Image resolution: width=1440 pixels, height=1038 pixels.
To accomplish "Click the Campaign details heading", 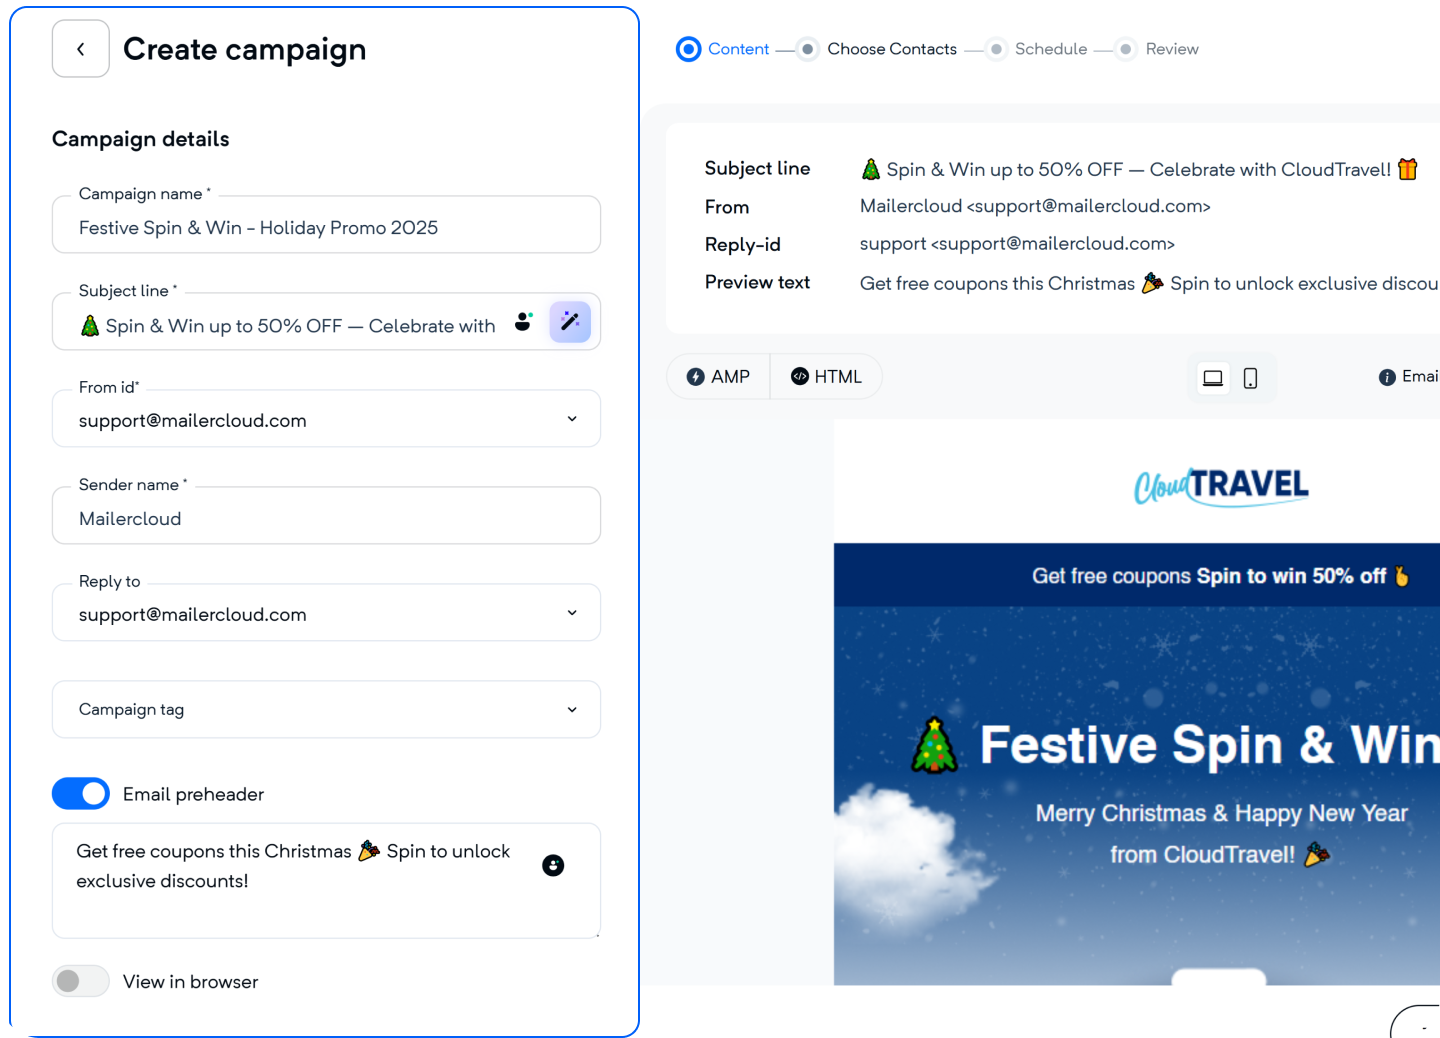I will pyautogui.click(x=141, y=139).
